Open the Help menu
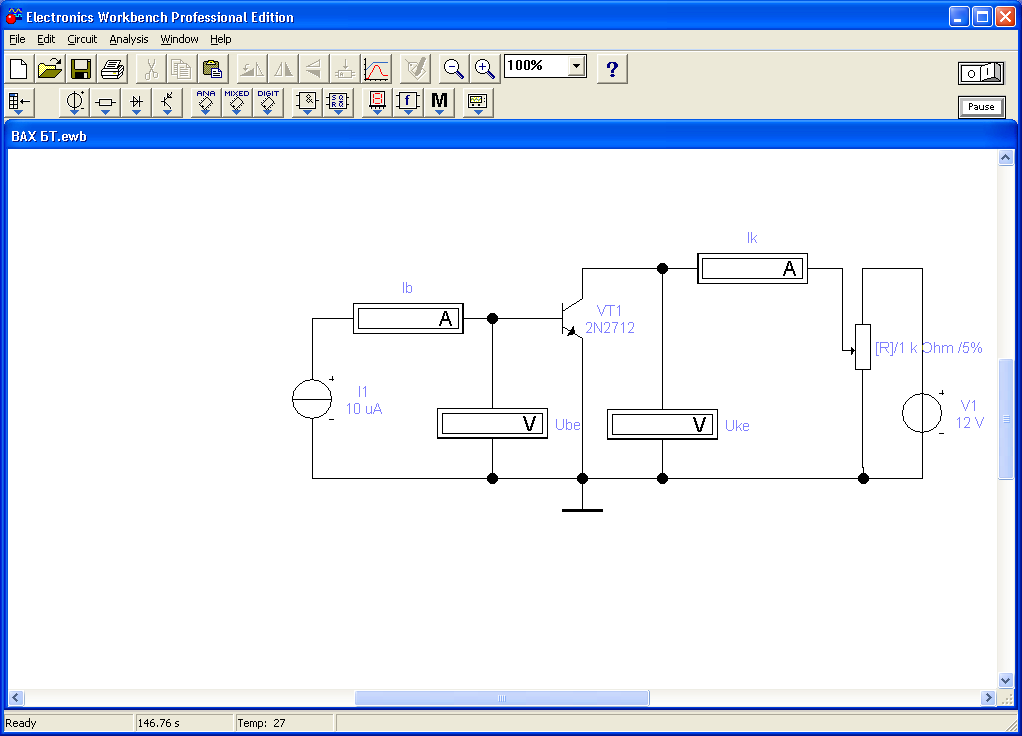This screenshot has height=736, width=1022. (x=220, y=39)
